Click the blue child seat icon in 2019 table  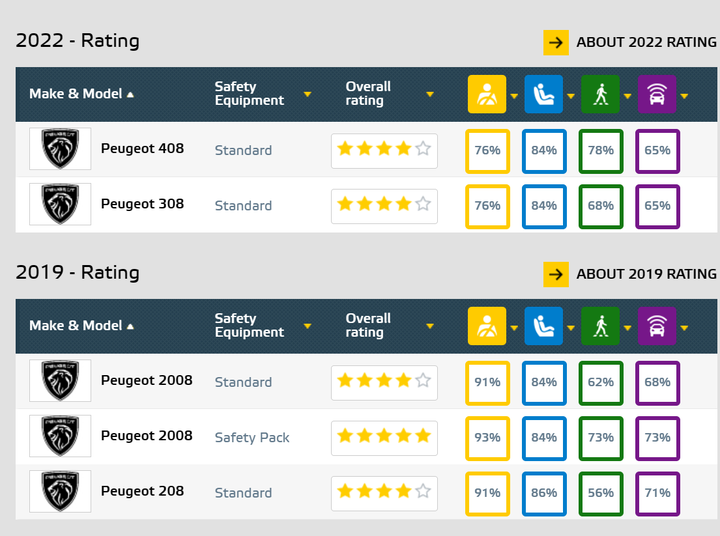point(544,326)
